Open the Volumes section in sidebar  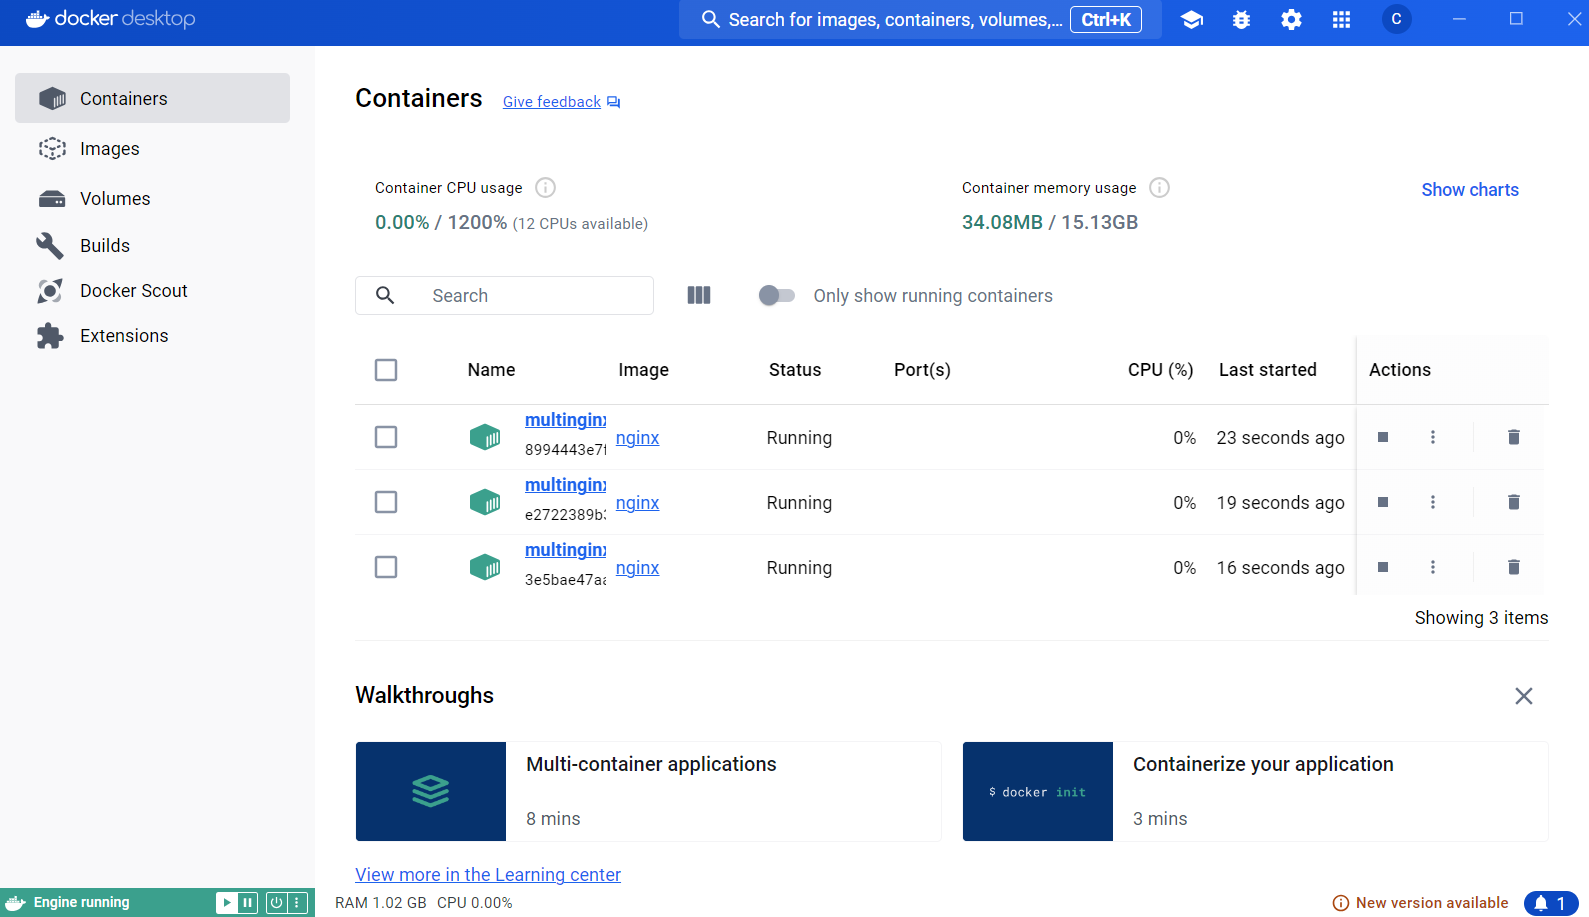152,198
